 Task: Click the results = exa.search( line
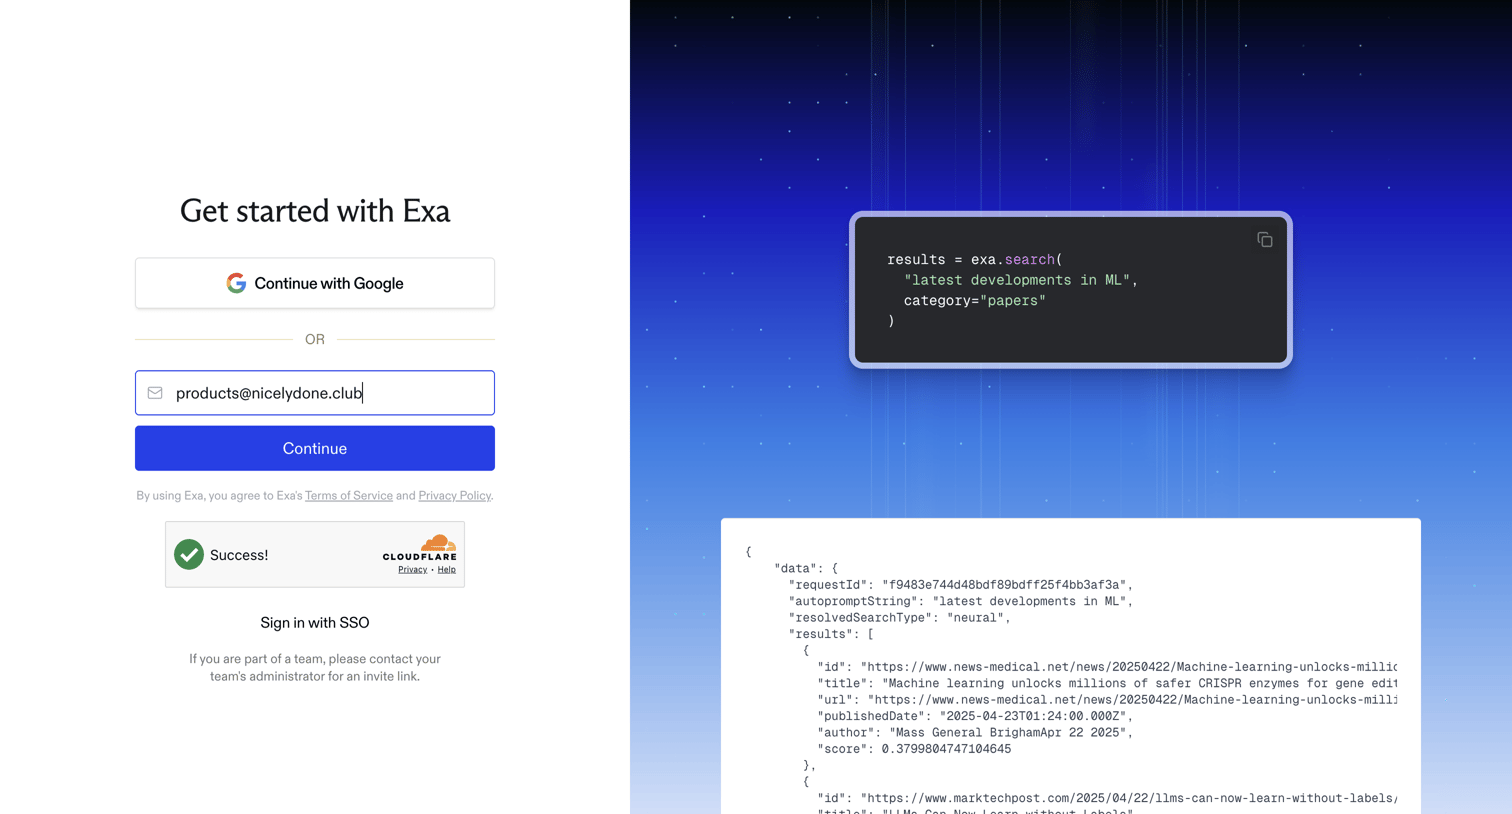tap(975, 259)
